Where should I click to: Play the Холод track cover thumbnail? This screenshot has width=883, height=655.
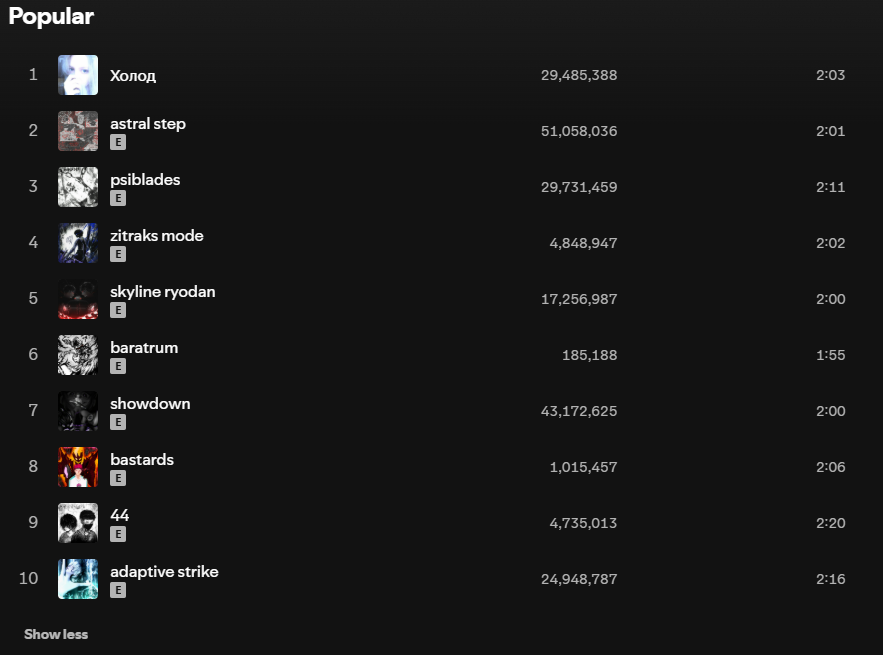pos(78,75)
